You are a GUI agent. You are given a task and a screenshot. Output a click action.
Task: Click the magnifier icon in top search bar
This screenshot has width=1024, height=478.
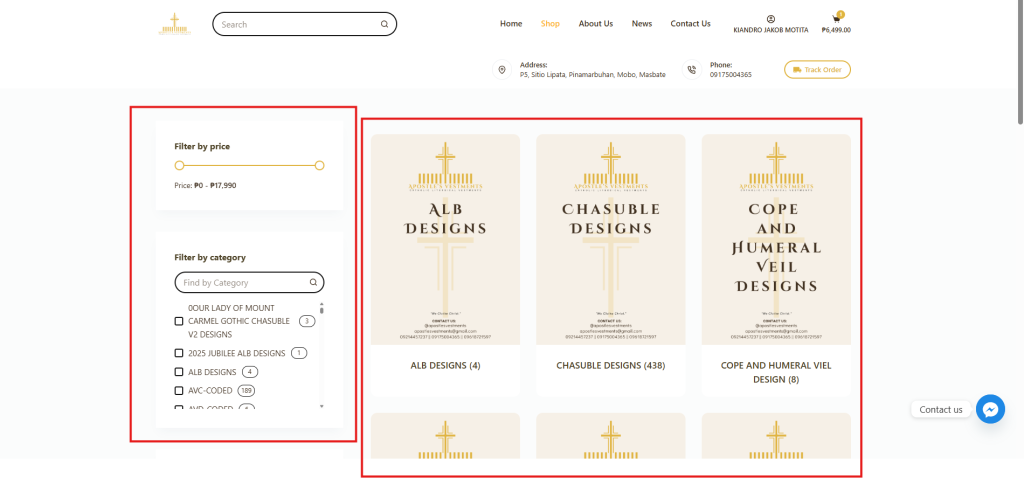[x=385, y=24]
